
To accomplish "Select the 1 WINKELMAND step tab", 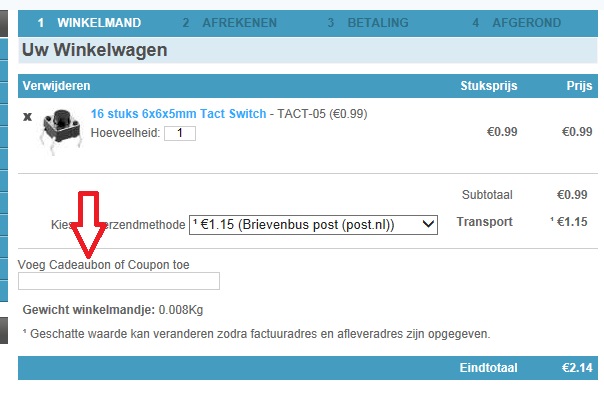I will pyautogui.click(x=89, y=23).
